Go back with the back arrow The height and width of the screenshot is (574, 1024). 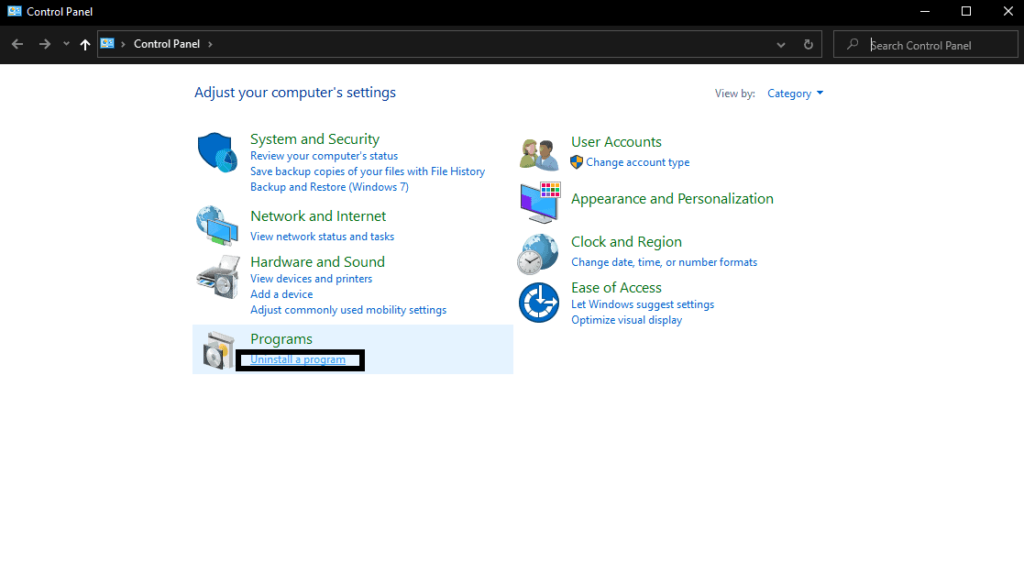click(18, 44)
